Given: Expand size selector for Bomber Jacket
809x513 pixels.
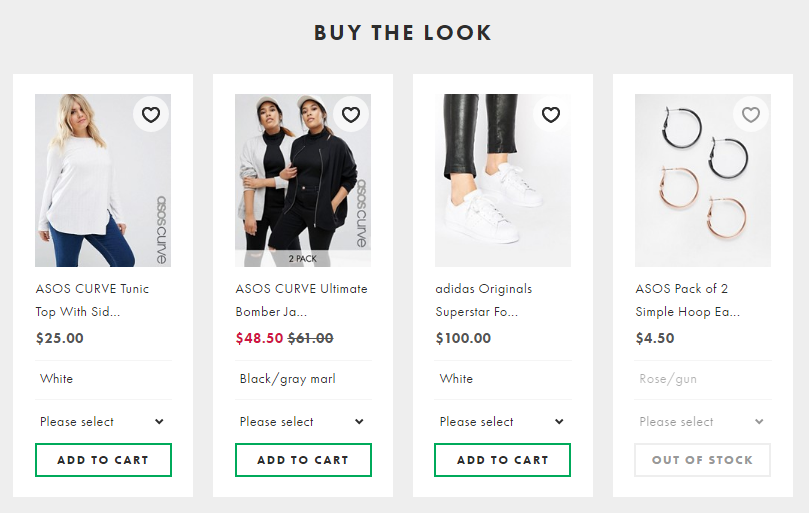Looking at the screenshot, I should [x=303, y=422].
